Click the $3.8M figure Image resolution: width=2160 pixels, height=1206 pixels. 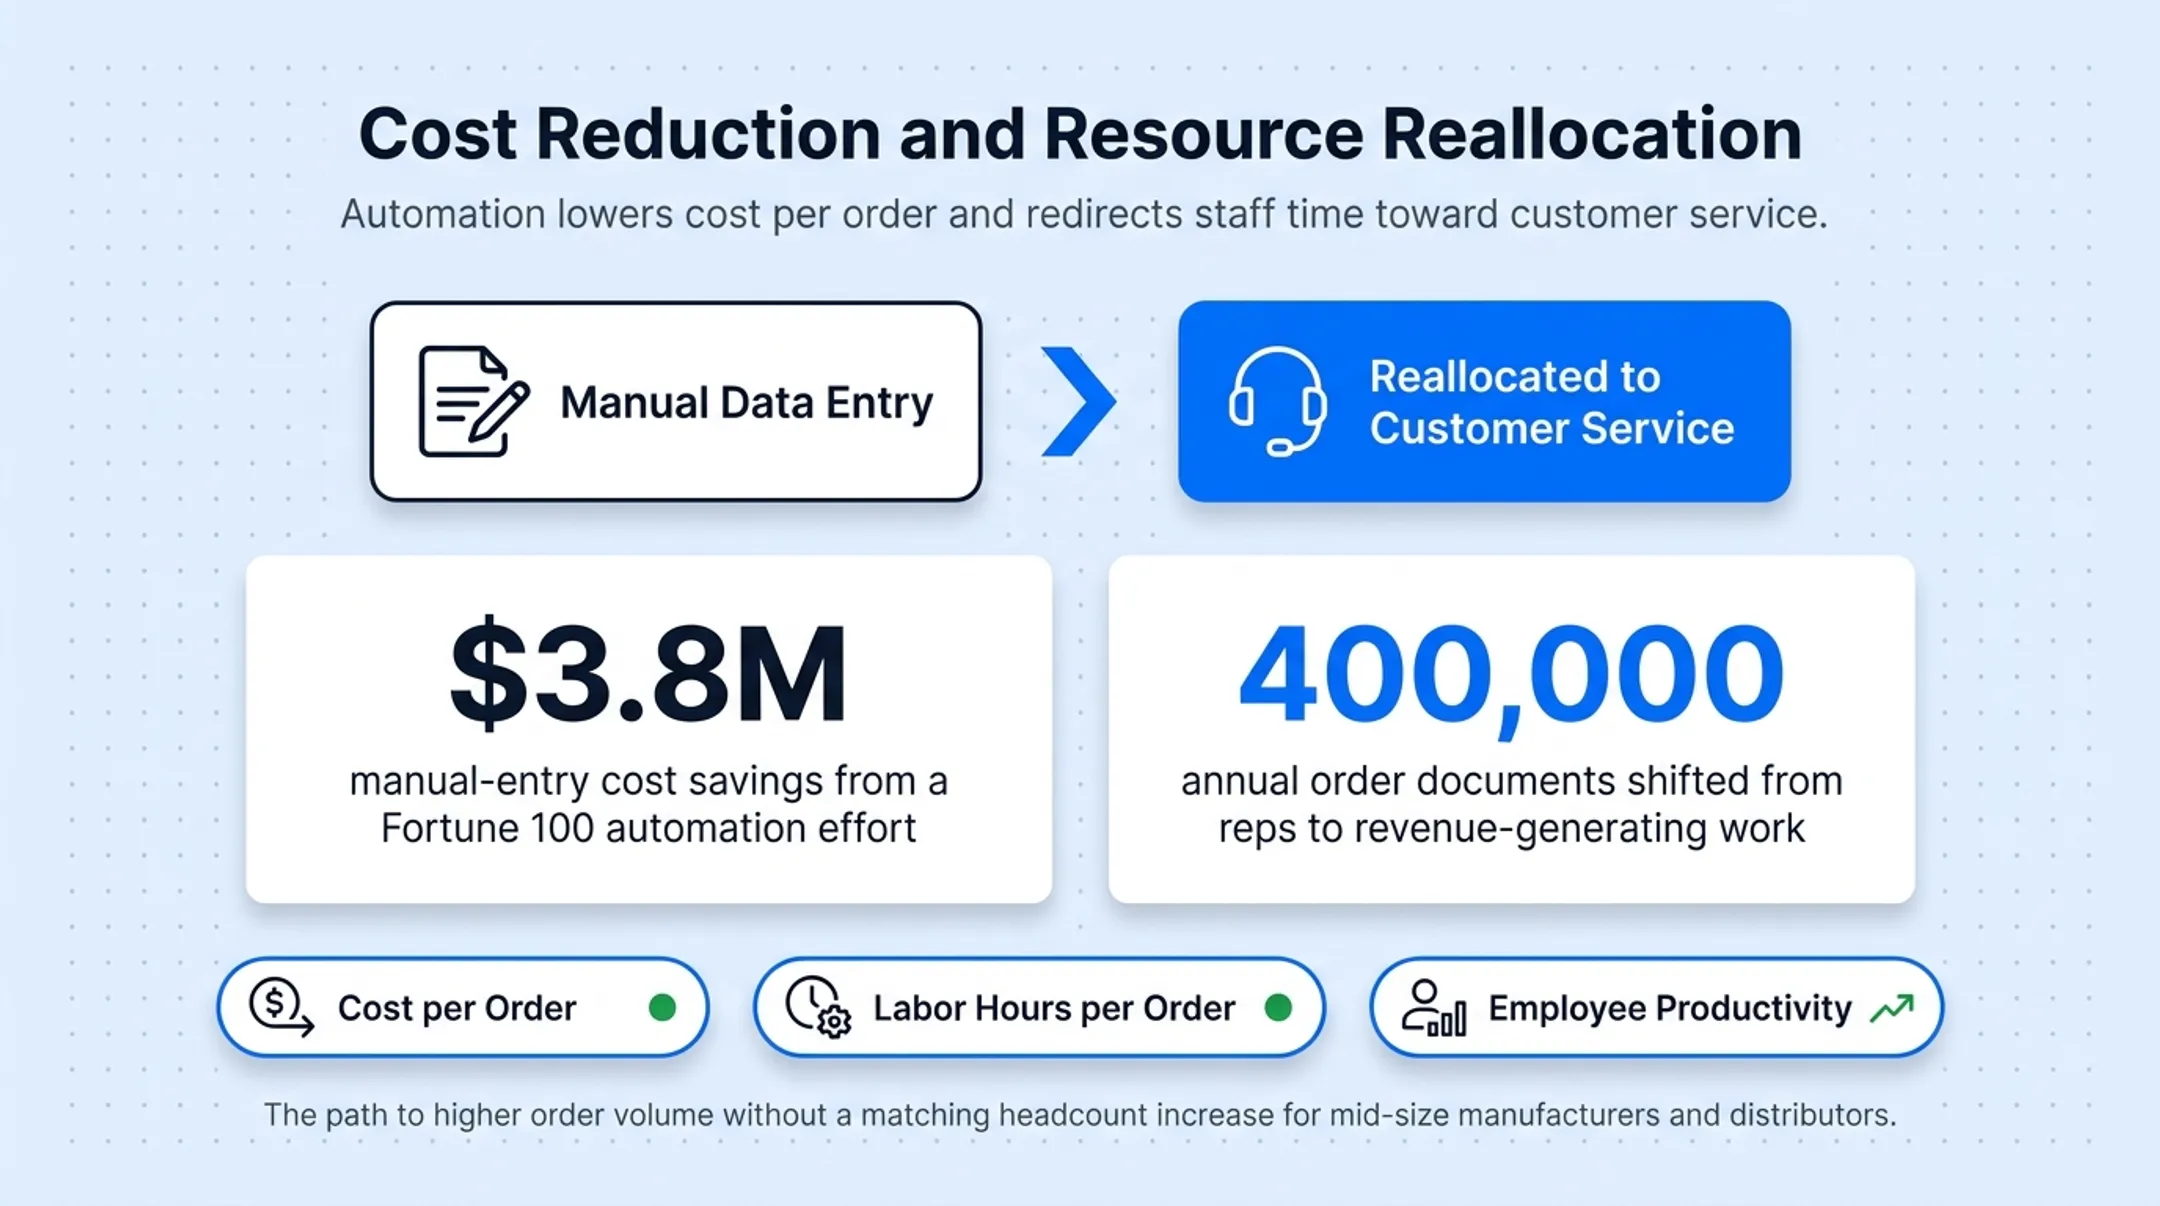[648, 672]
